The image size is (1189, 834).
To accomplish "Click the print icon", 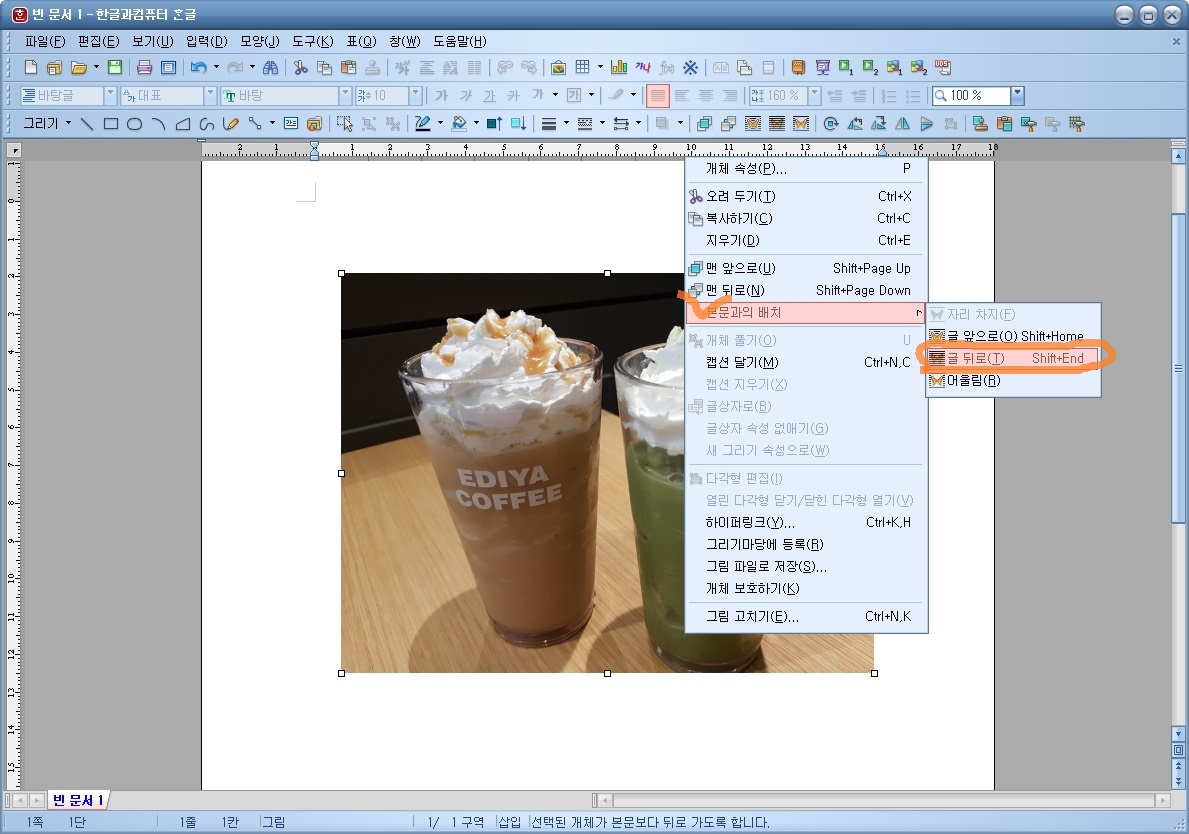I will (x=144, y=67).
